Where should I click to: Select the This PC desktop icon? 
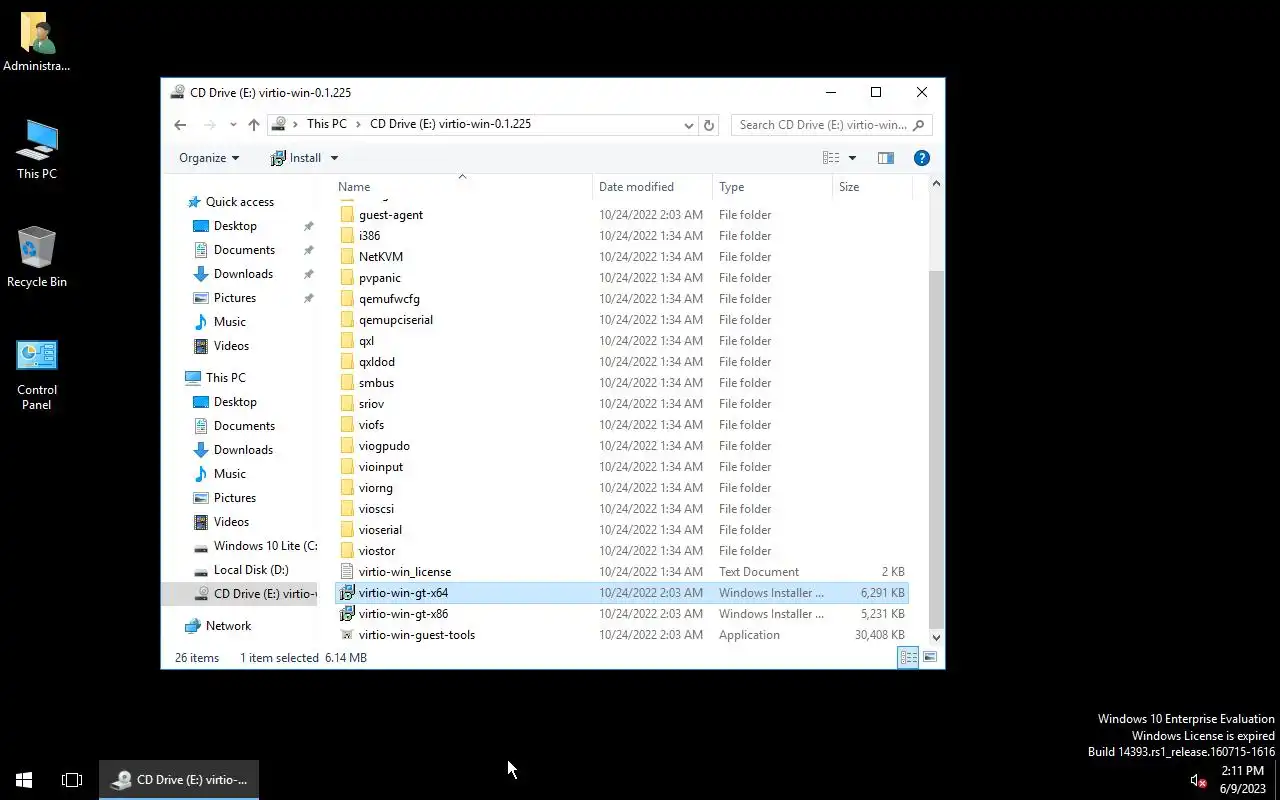click(x=37, y=150)
